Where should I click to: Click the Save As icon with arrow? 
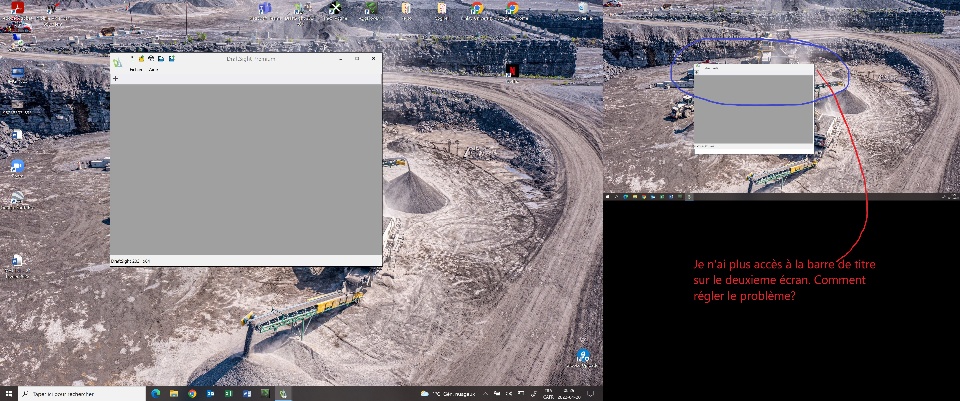coord(172,59)
